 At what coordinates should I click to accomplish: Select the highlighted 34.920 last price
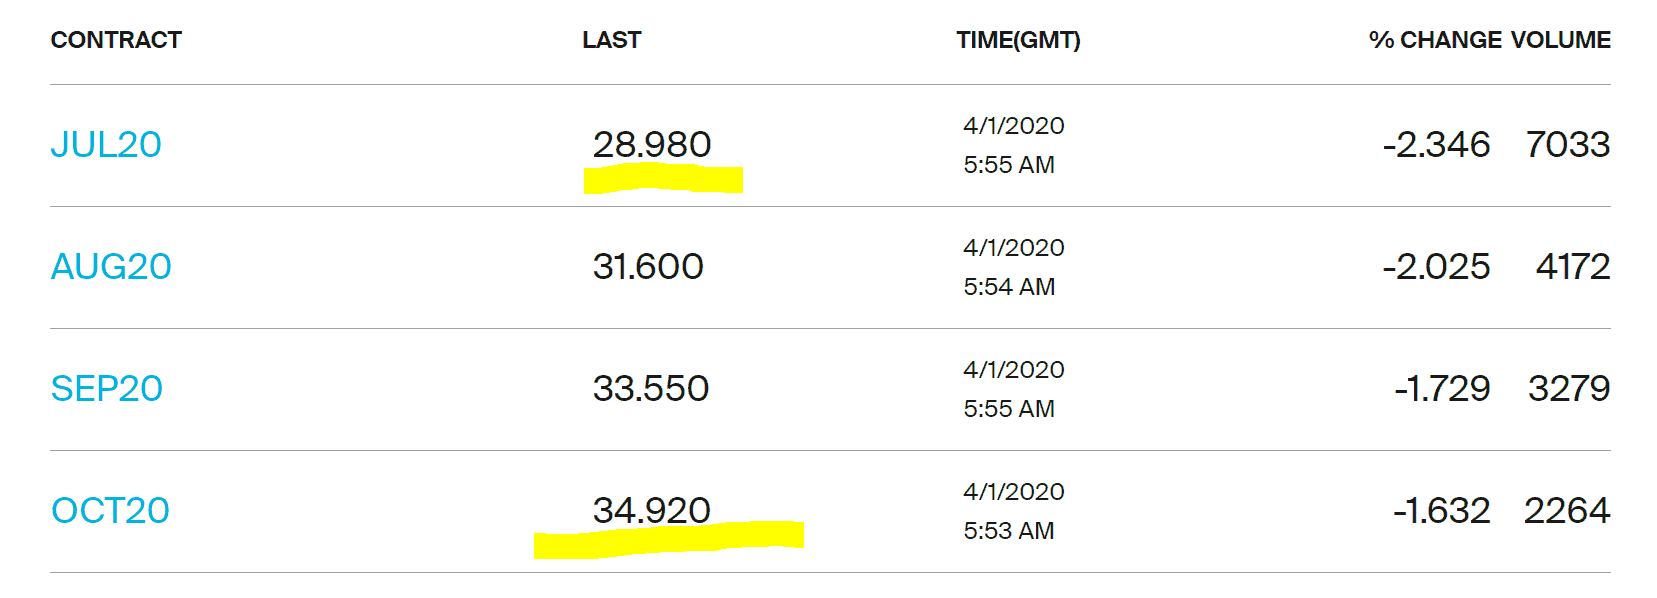(x=652, y=511)
